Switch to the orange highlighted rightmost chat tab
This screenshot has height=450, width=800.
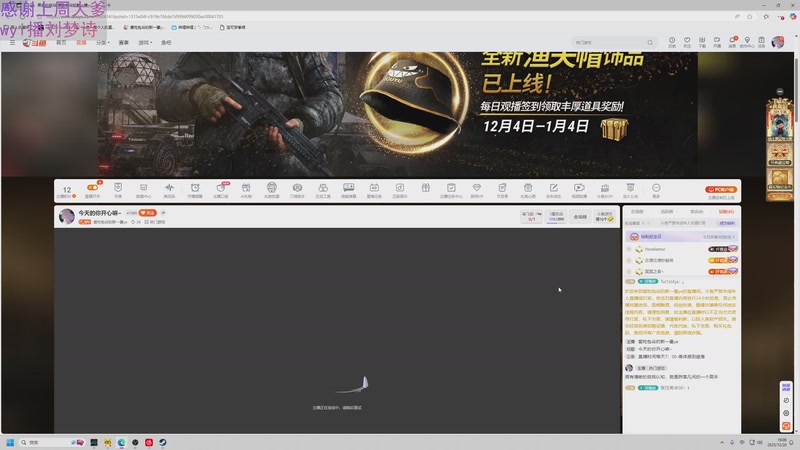[x=726, y=211]
